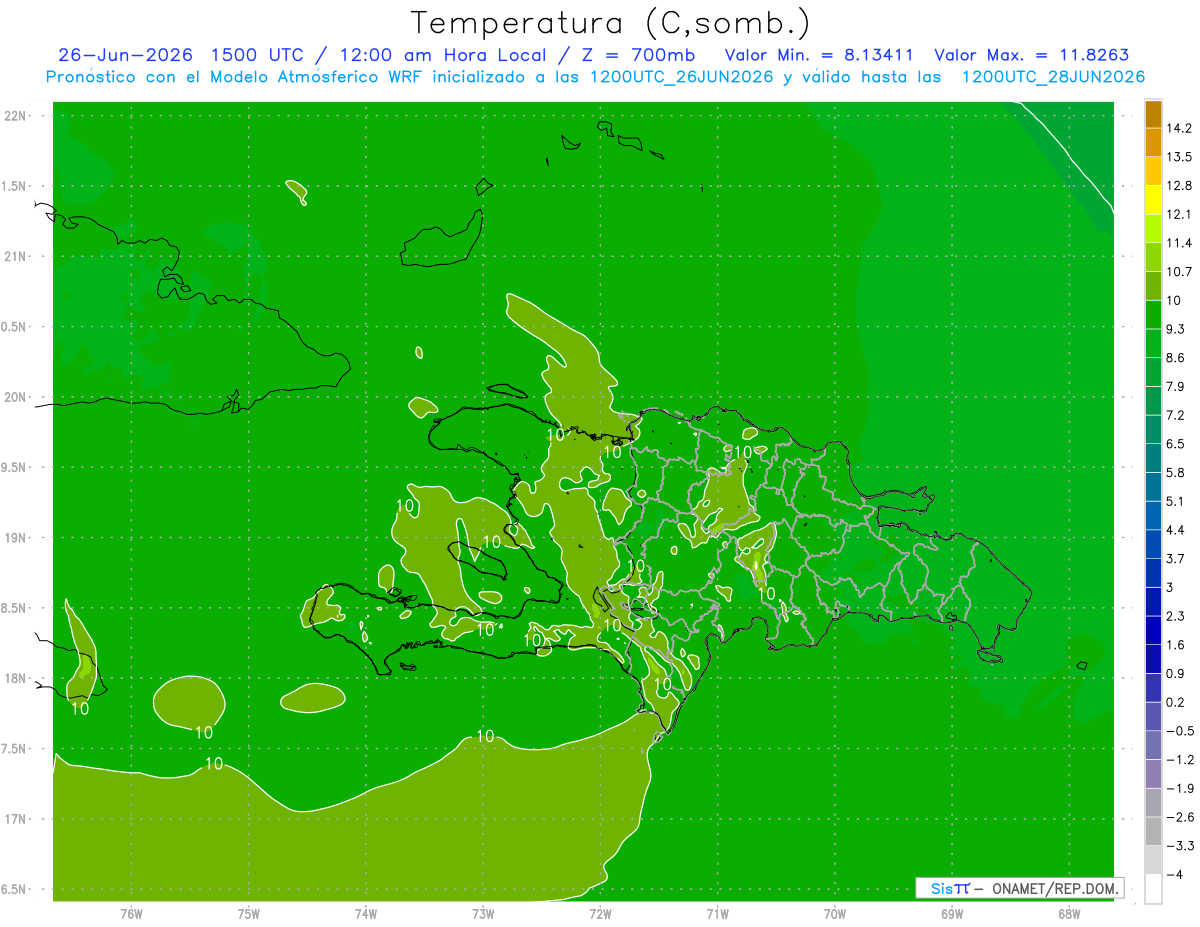This screenshot has width=1200, height=927.
Task: Click the "ONAMET/REP.DOM." credit label
Action: [x=1054, y=888]
